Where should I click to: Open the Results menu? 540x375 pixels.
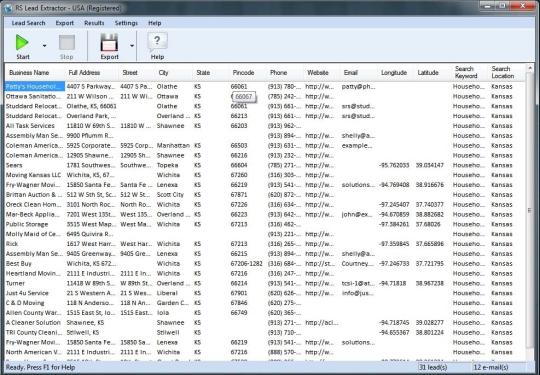[x=94, y=23]
